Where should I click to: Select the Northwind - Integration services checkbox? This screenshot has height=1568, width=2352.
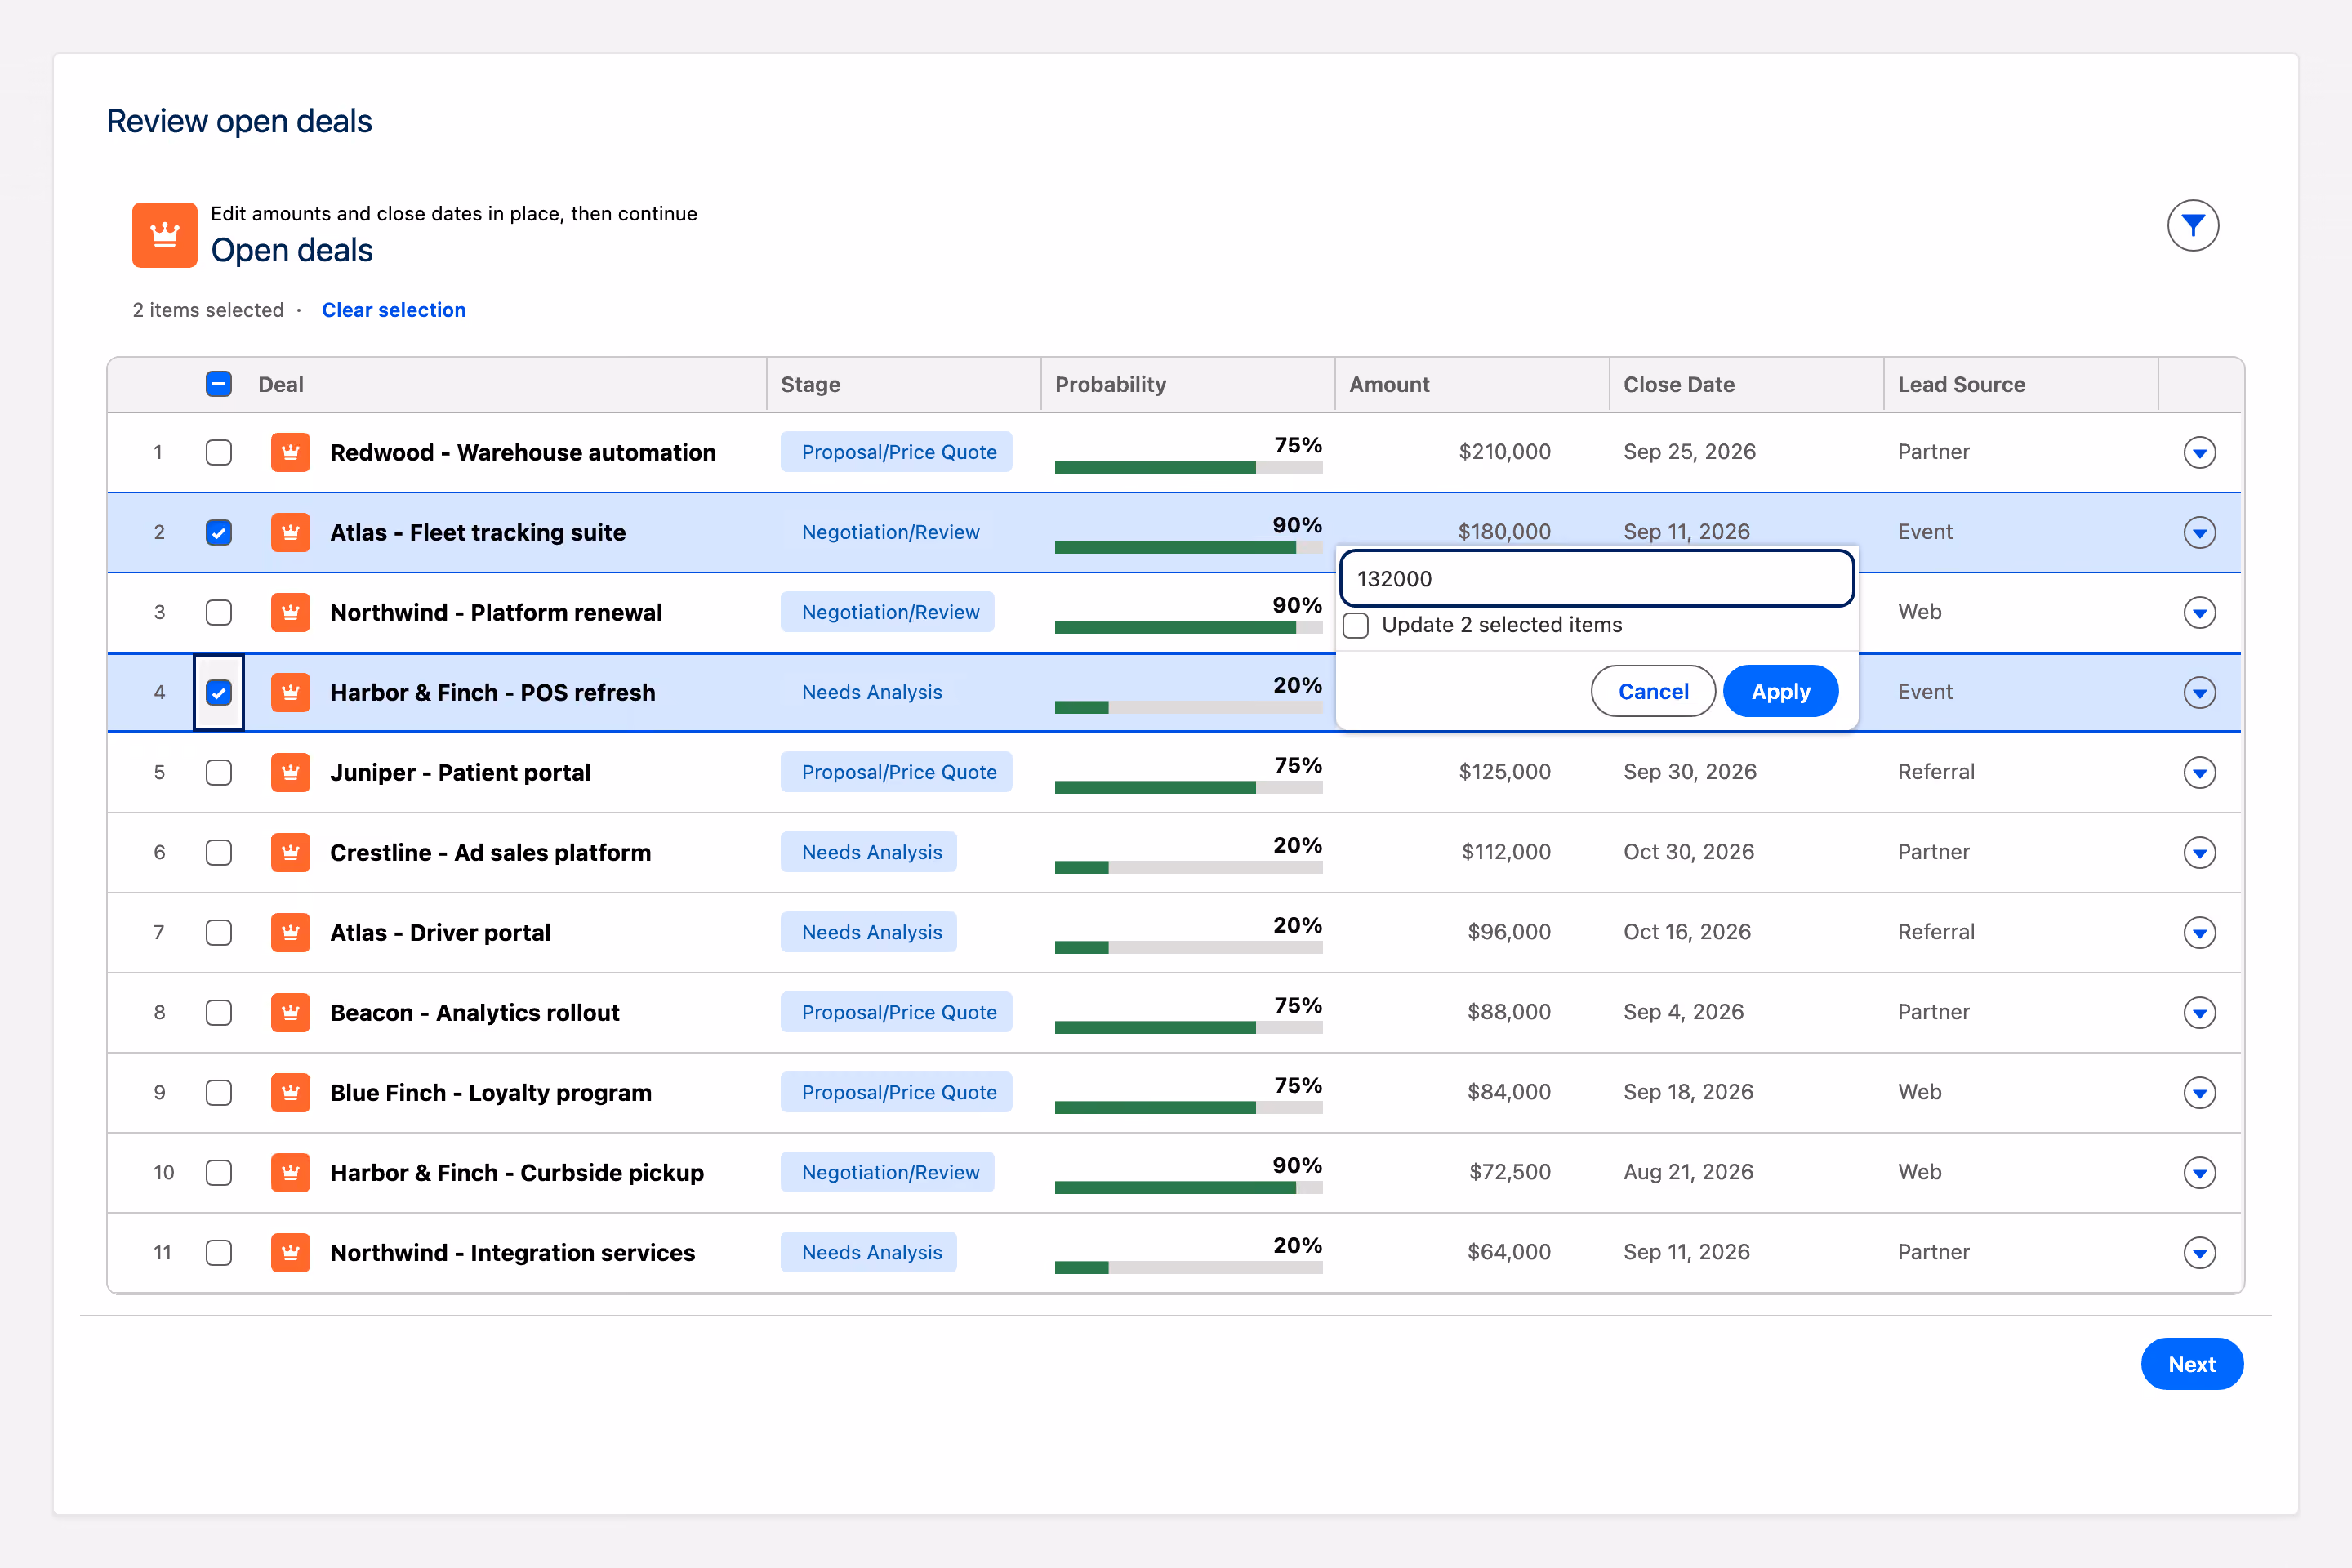coord(219,1252)
